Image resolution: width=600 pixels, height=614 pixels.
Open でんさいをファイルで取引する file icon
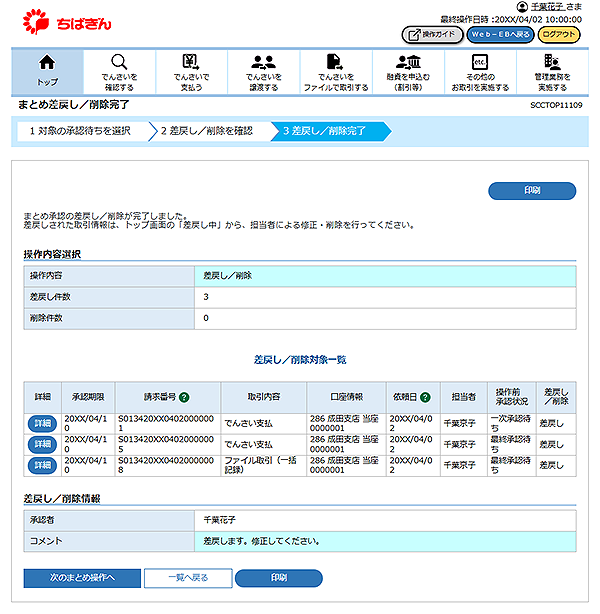pyautogui.click(x=335, y=62)
